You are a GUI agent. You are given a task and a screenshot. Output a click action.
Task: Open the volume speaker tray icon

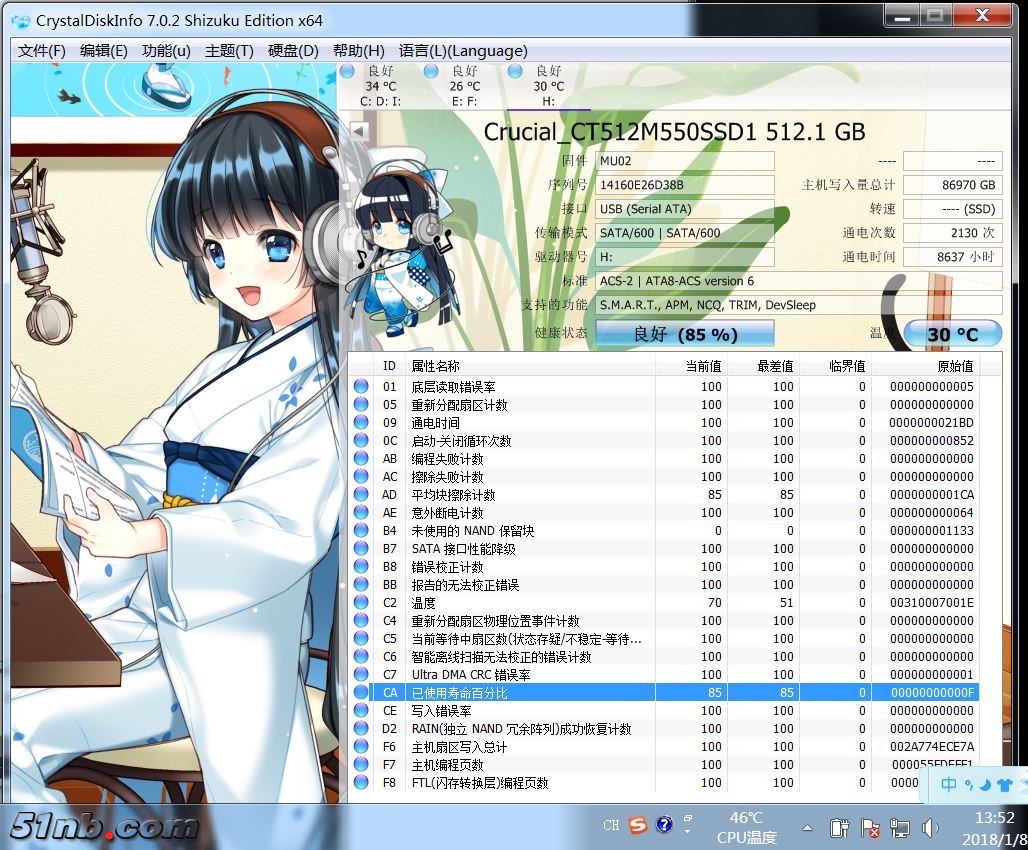(x=930, y=828)
